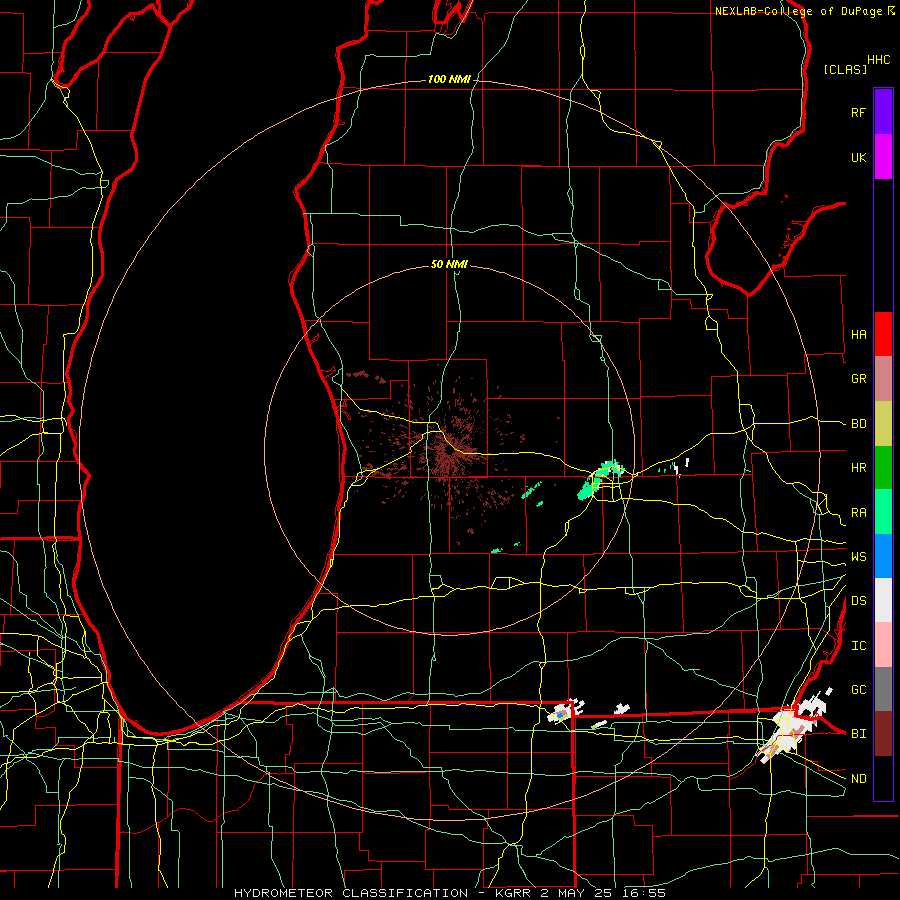Click the HR legend label
This screenshot has width=900, height=900.
point(858,468)
